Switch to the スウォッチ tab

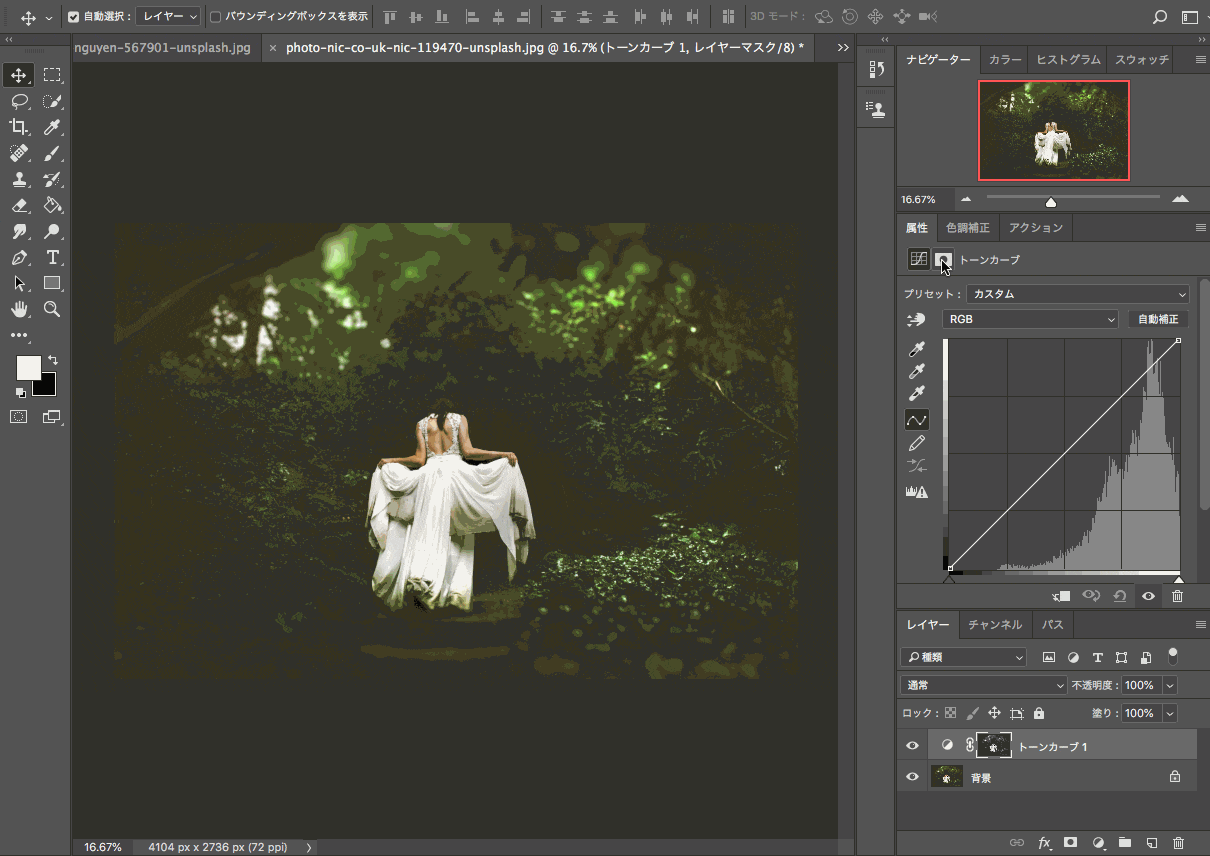(1141, 60)
